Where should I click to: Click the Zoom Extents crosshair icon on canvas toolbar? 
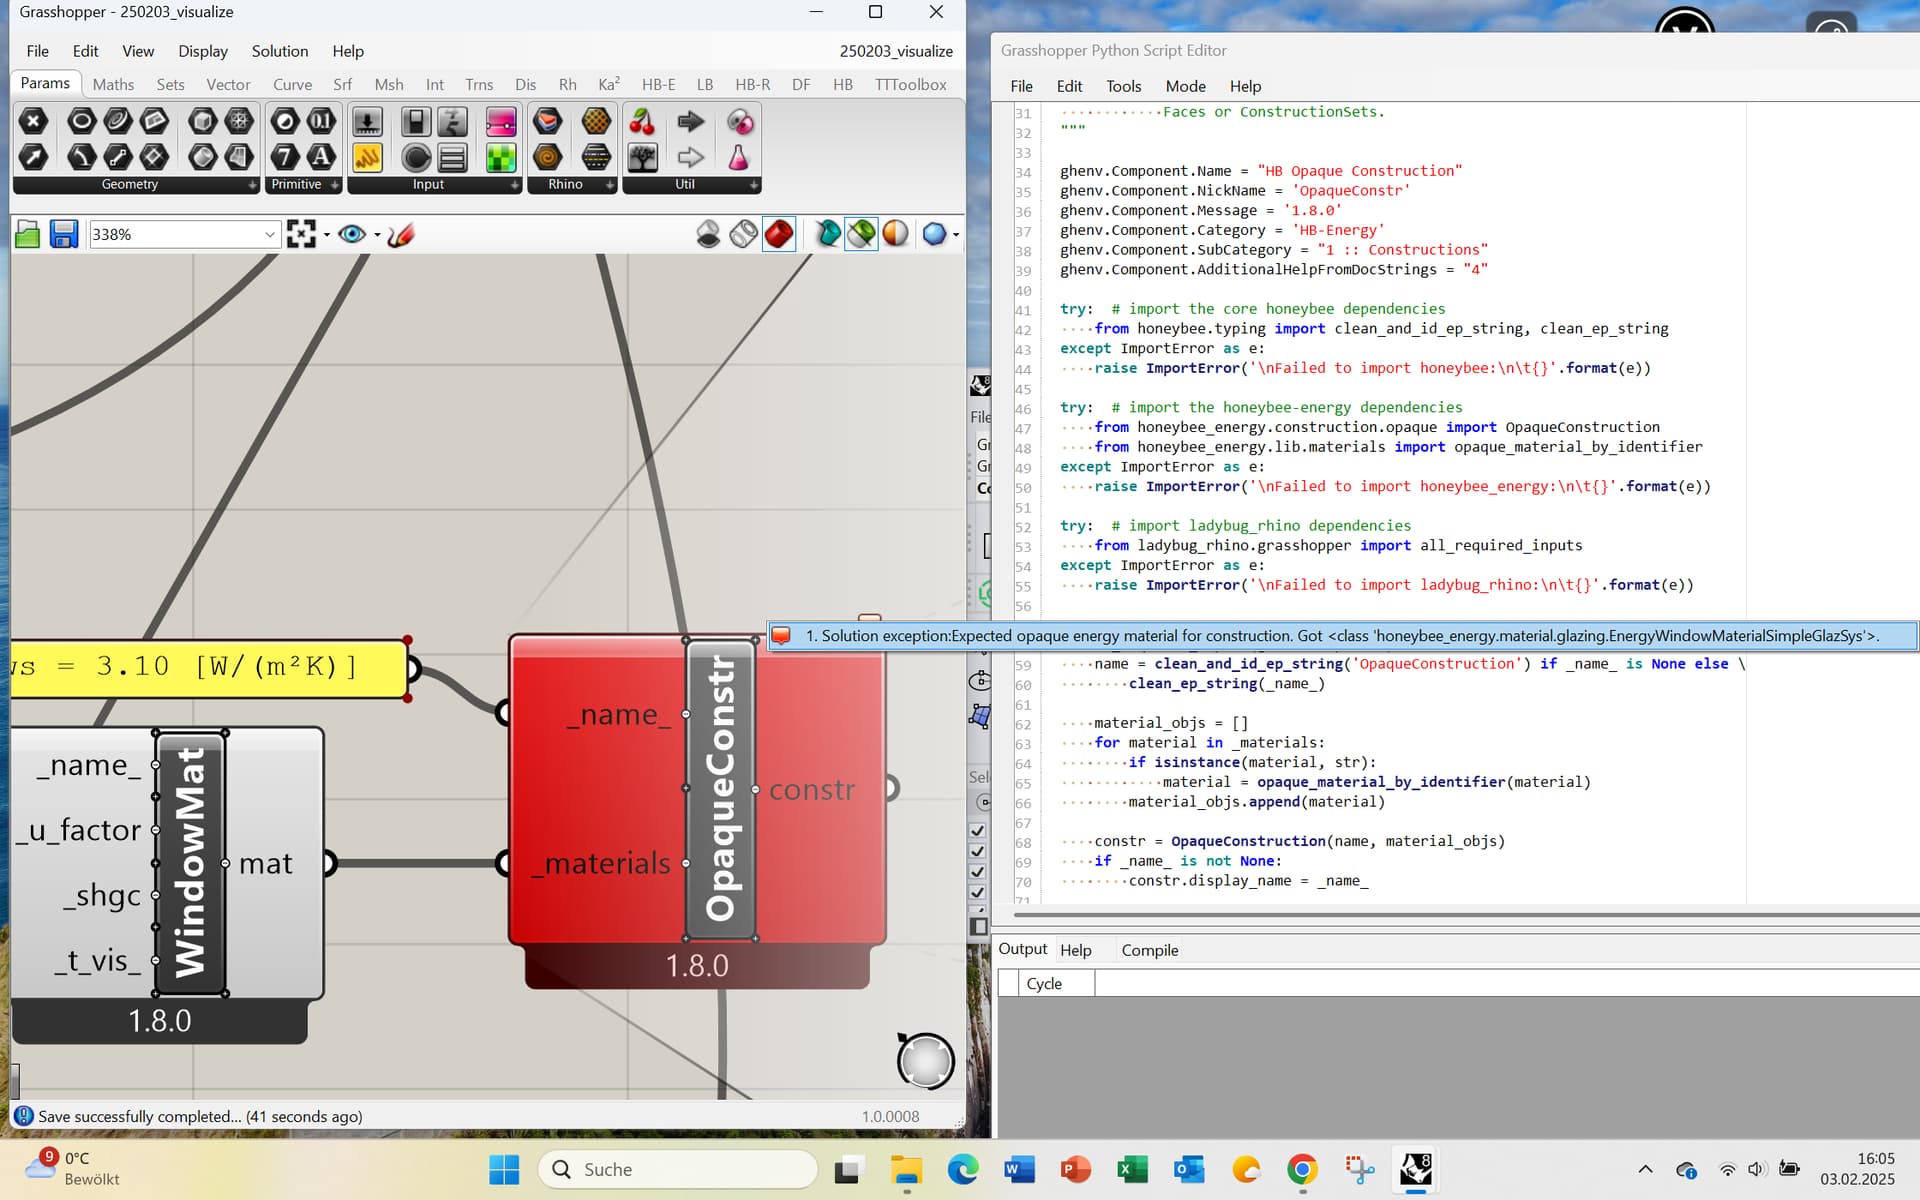(x=303, y=233)
